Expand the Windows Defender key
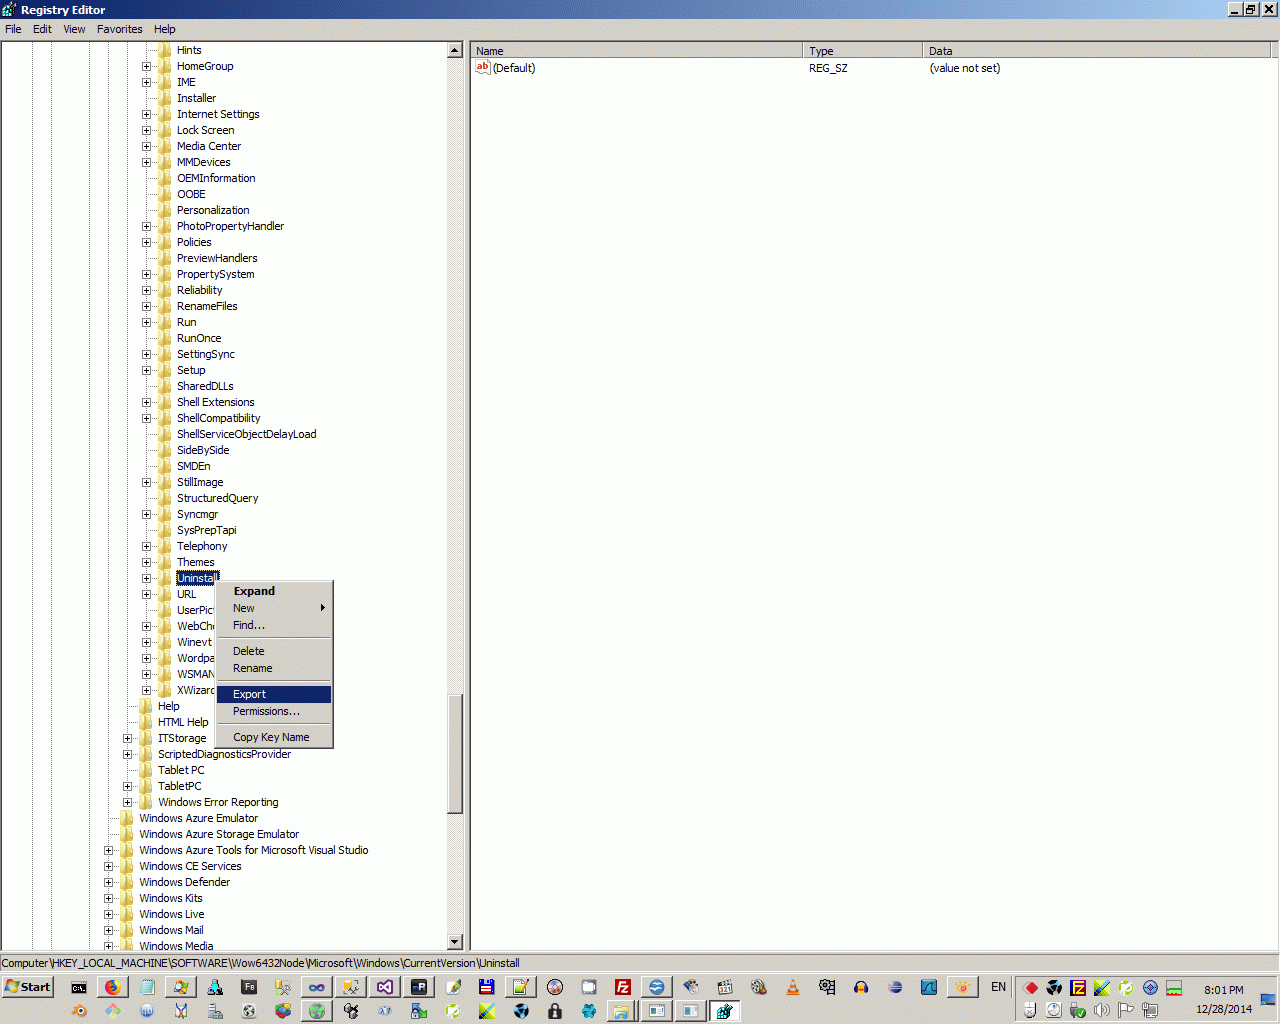 (108, 883)
